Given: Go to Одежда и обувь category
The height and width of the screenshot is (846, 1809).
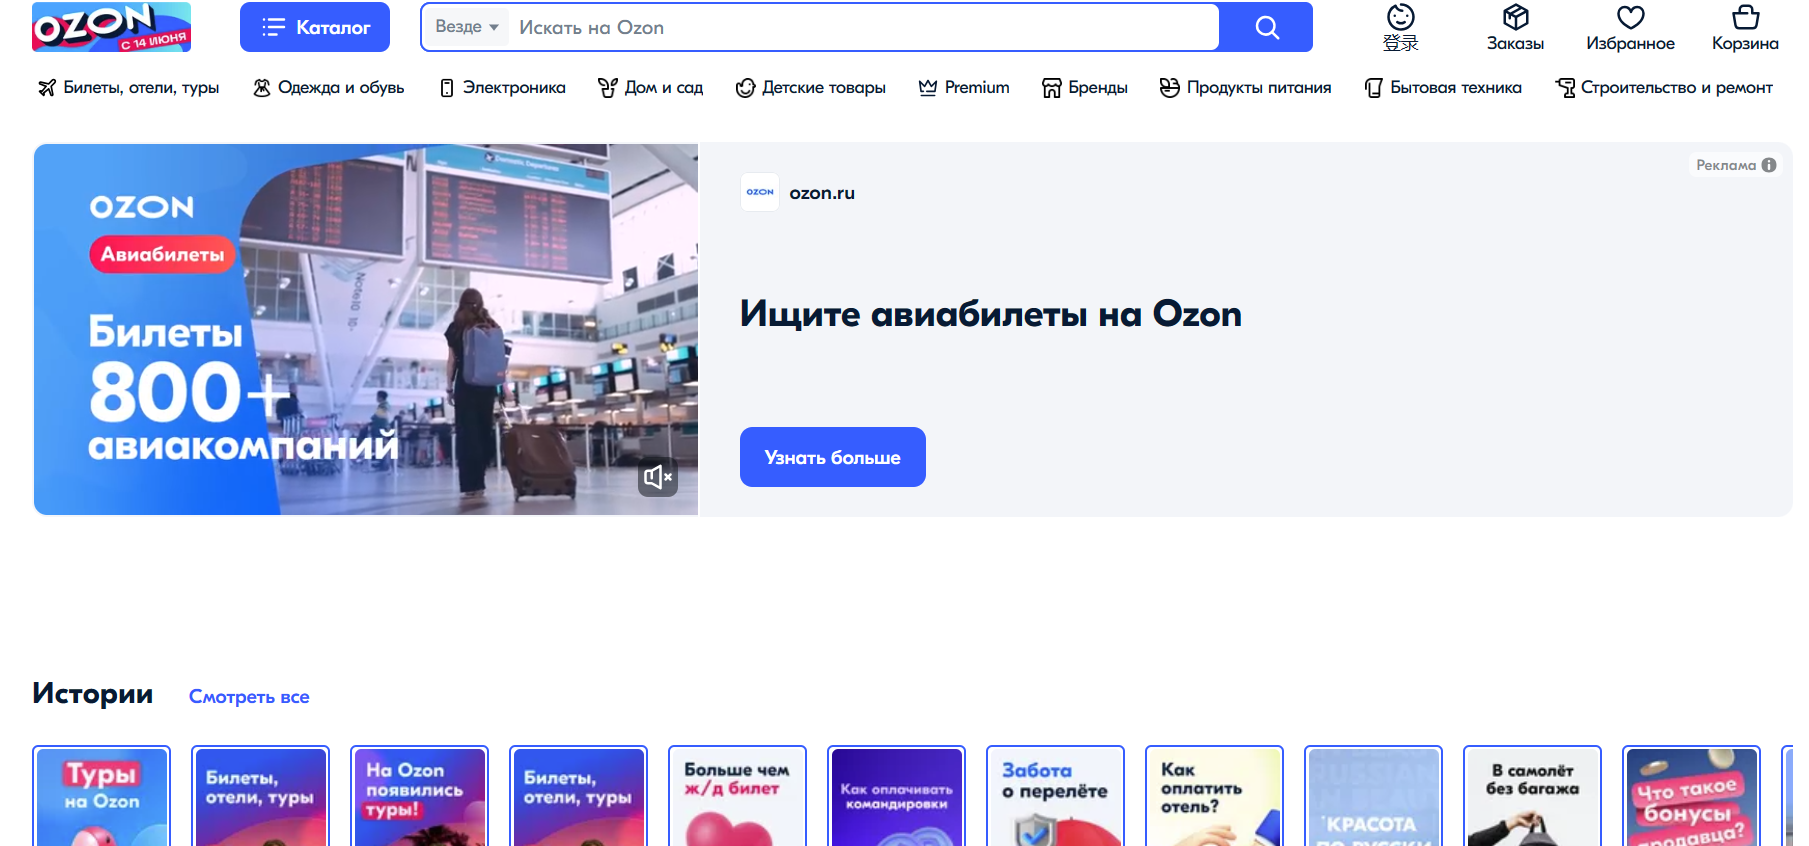Looking at the screenshot, I should pos(341,88).
